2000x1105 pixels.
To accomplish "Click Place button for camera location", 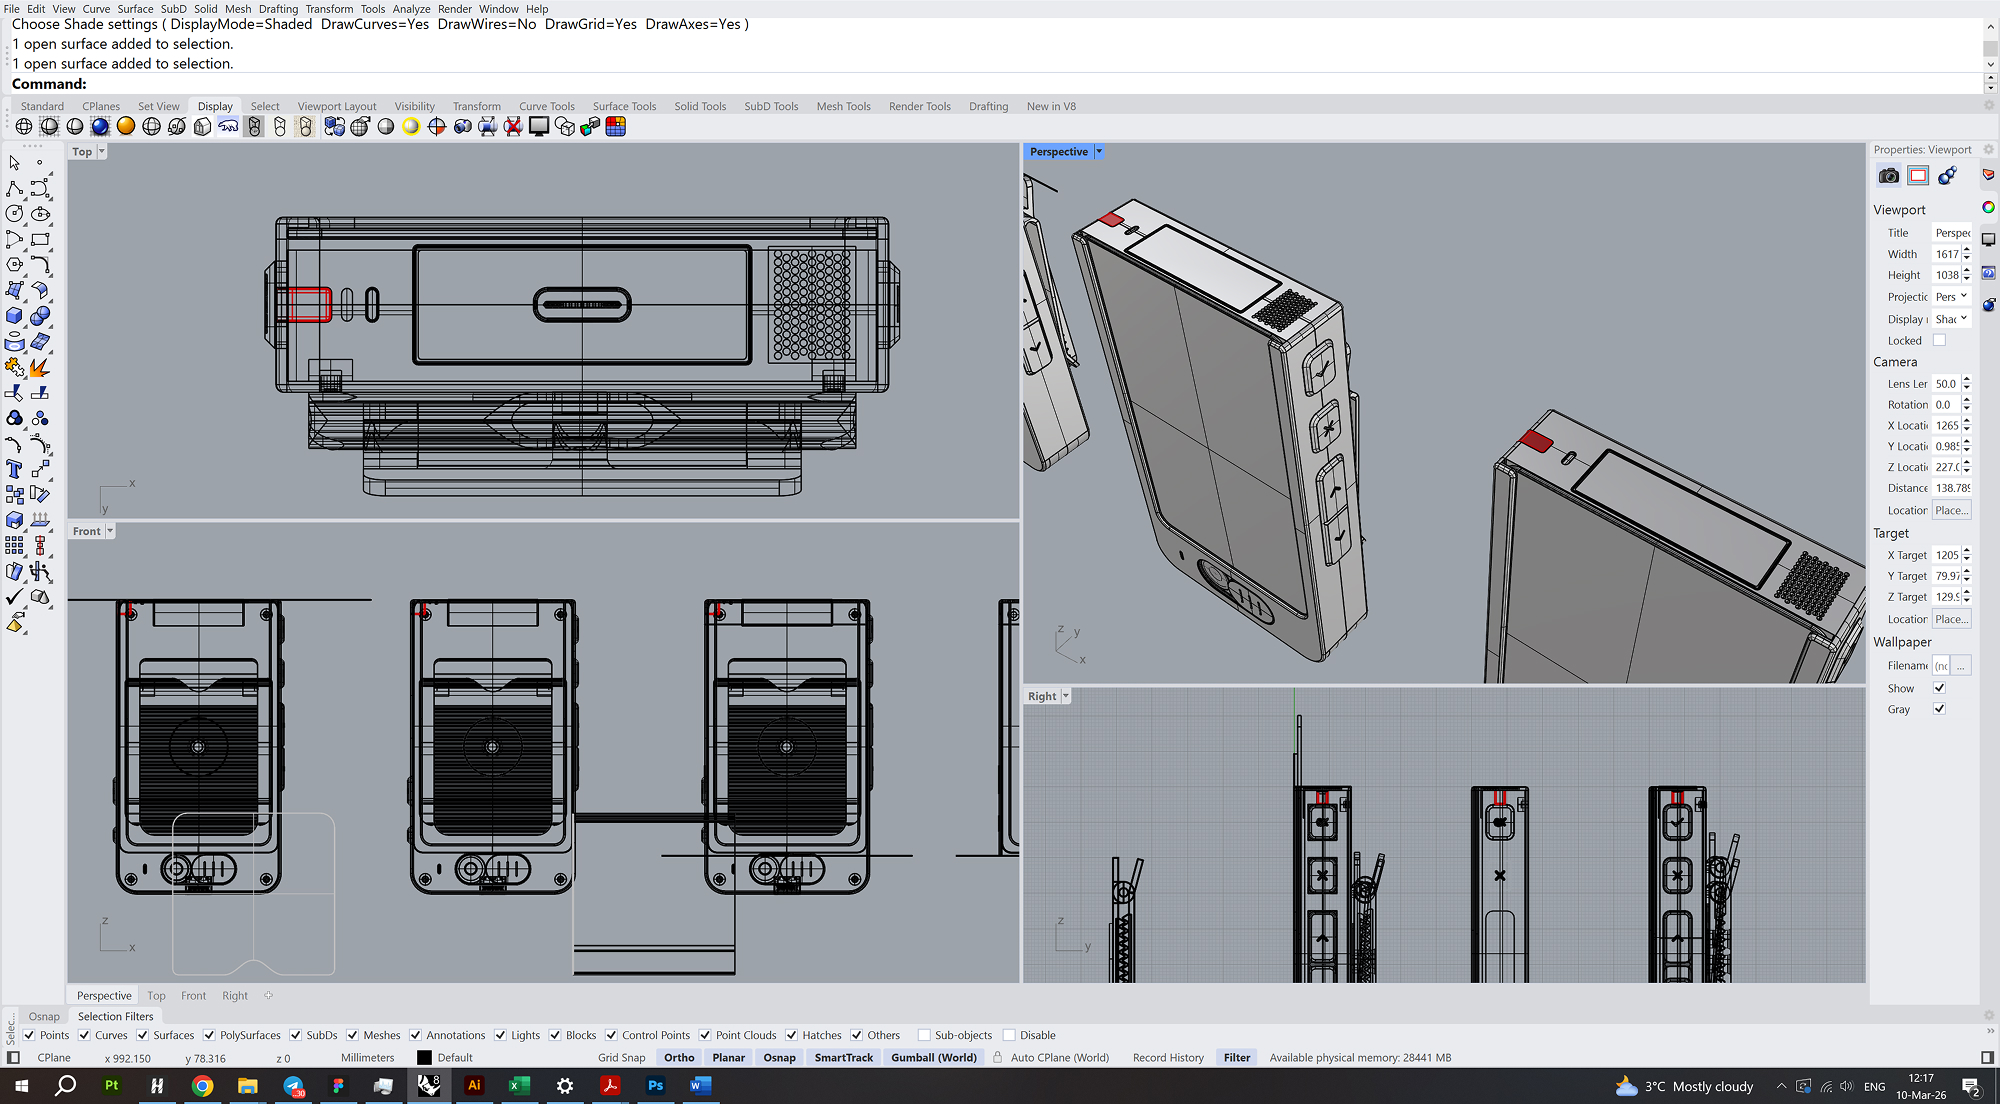I will click(1950, 510).
